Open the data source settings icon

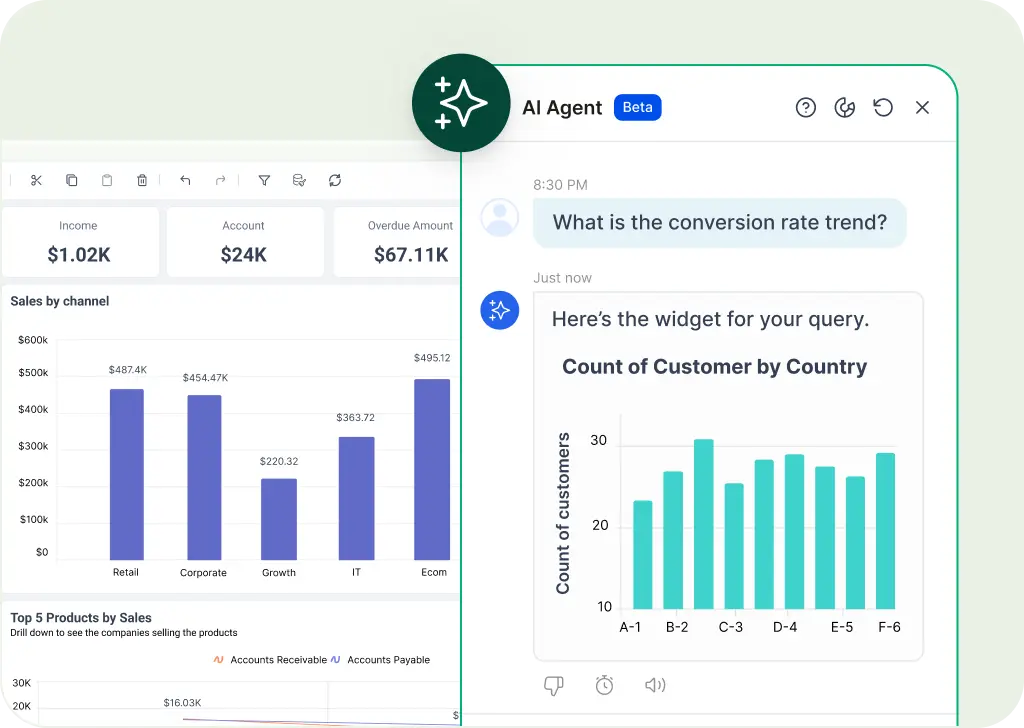(x=299, y=180)
